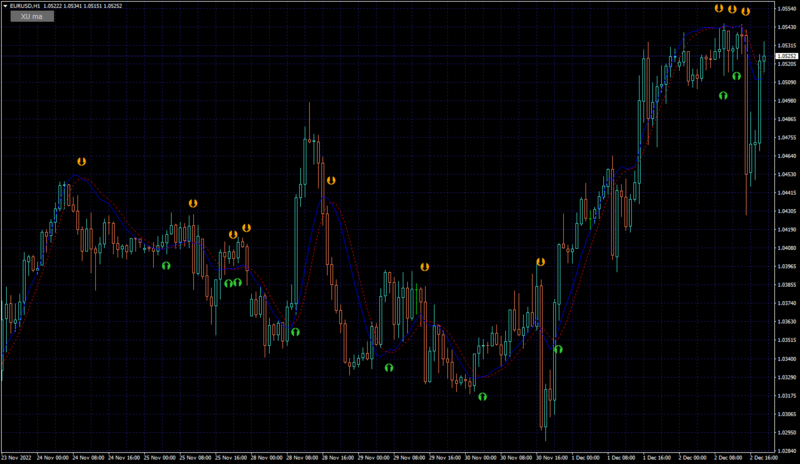The image size is (800, 464).
Task: Click the EURUSD,H1 symbol and OHLC title
Action: (x=66, y=6)
